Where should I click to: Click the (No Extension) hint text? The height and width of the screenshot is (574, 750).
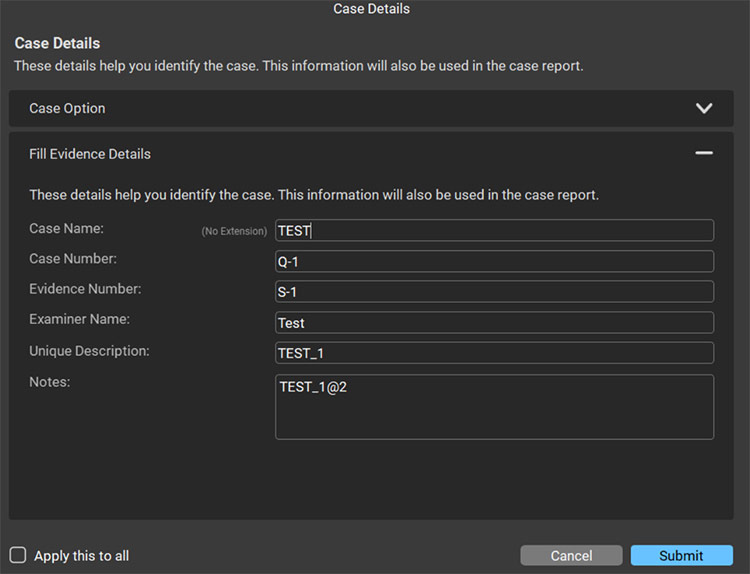tap(234, 231)
